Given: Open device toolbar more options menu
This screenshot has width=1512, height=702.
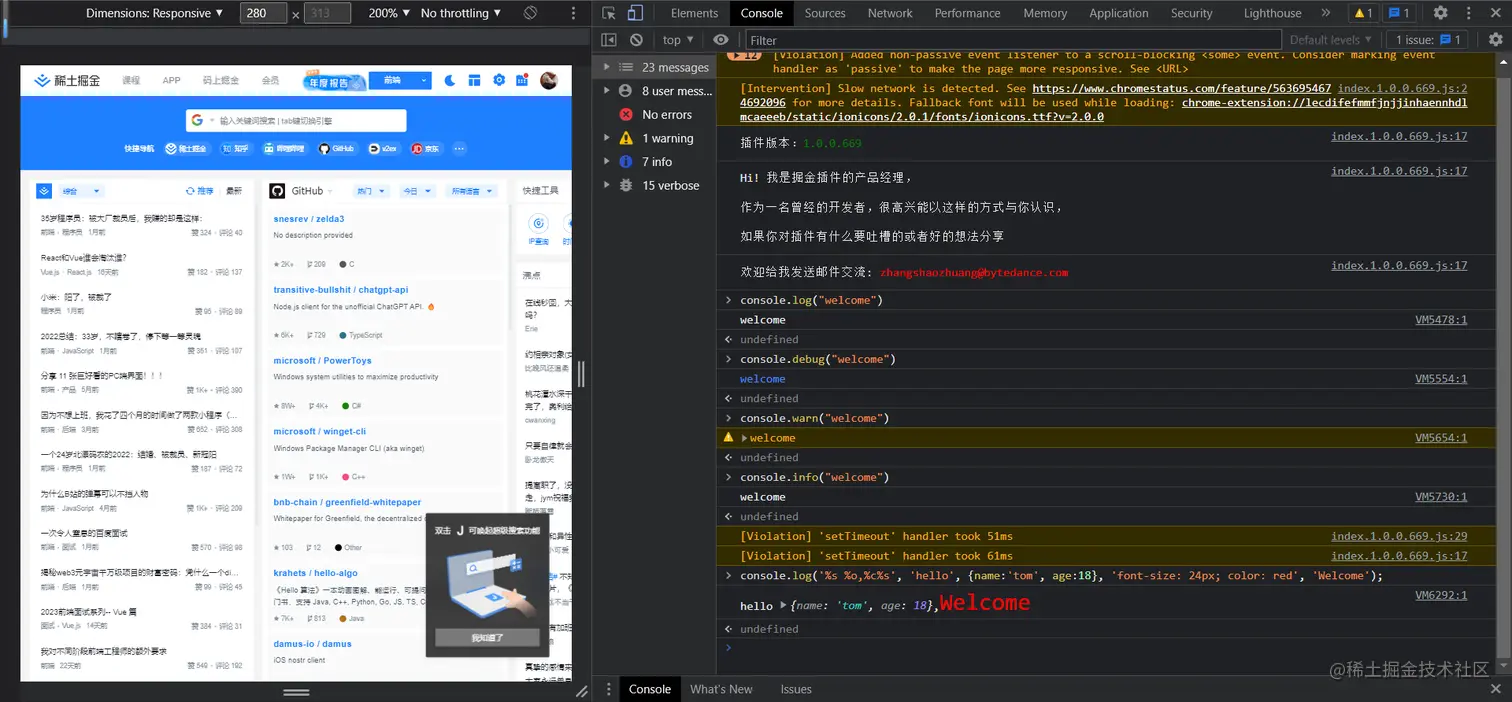Looking at the screenshot, I should tap(573, 13).
